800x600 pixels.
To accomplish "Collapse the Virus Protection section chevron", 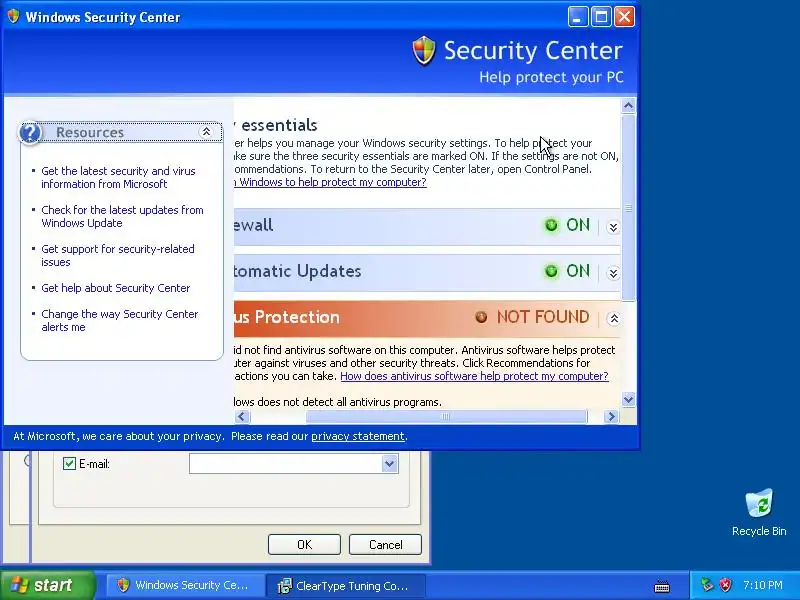I will 614,318.
